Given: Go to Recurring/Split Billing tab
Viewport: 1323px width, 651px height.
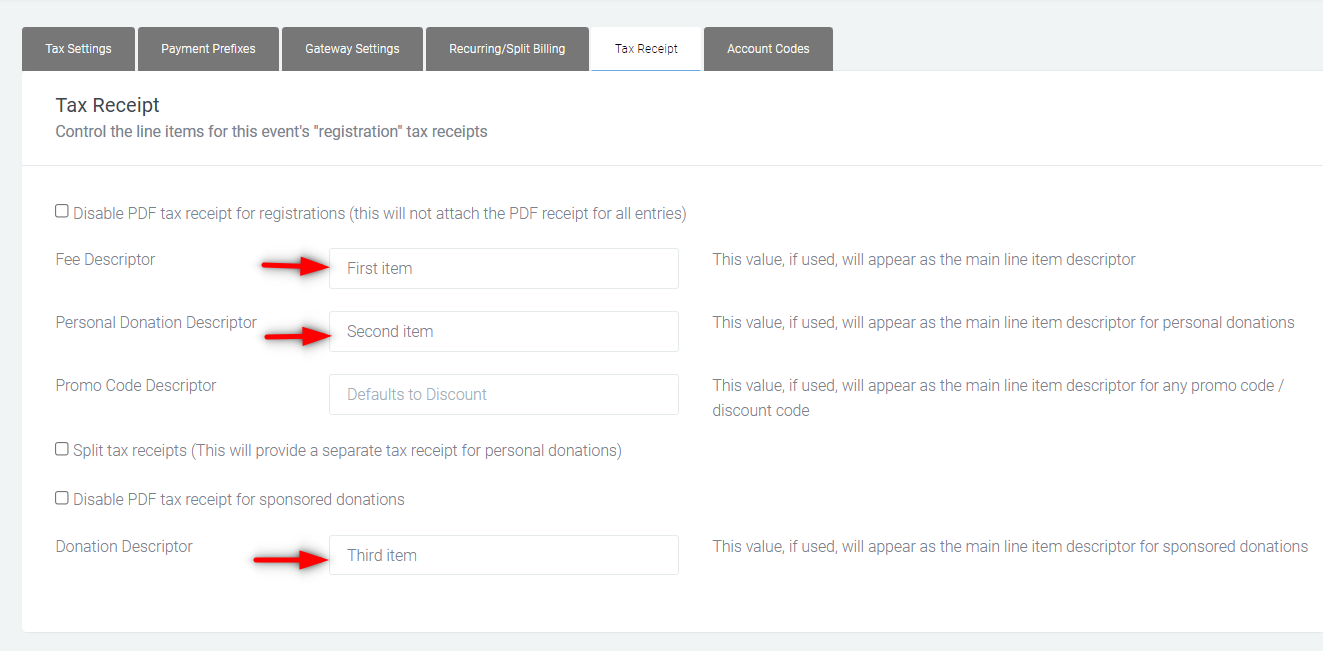Looking at the screenshot, I should click(507, 49).
